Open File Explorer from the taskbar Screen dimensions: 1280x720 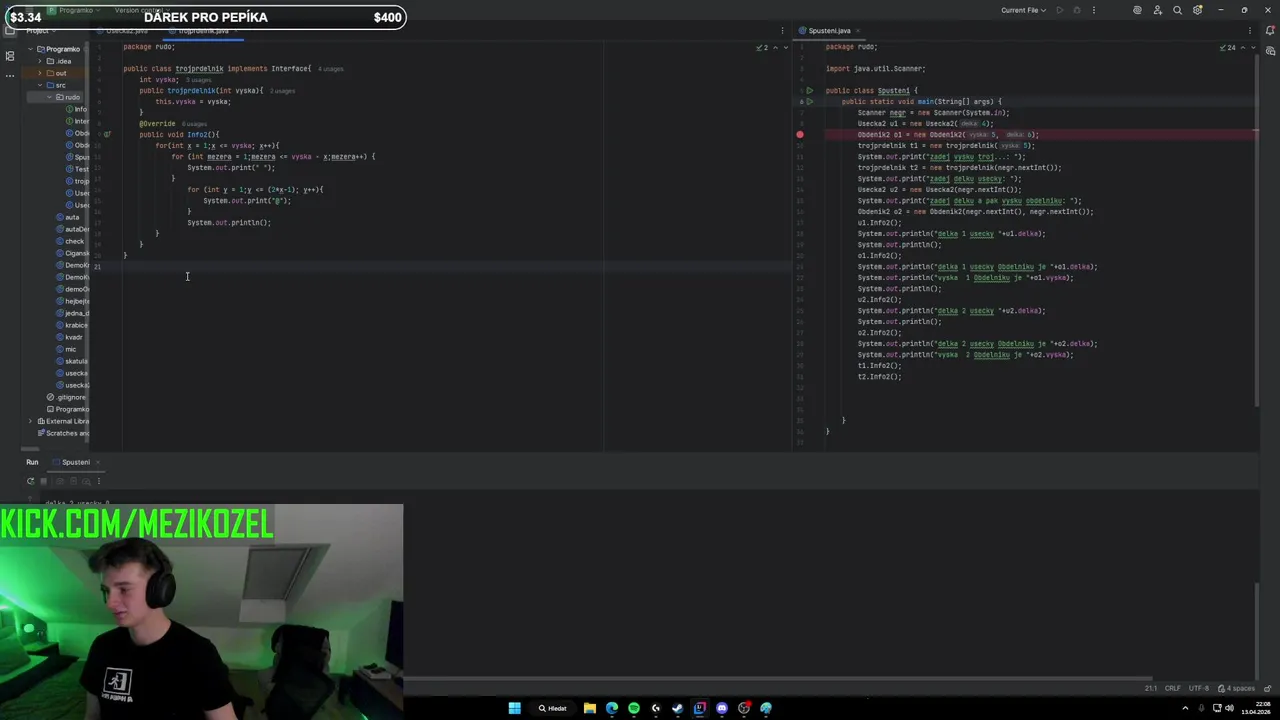click(590, 708)
